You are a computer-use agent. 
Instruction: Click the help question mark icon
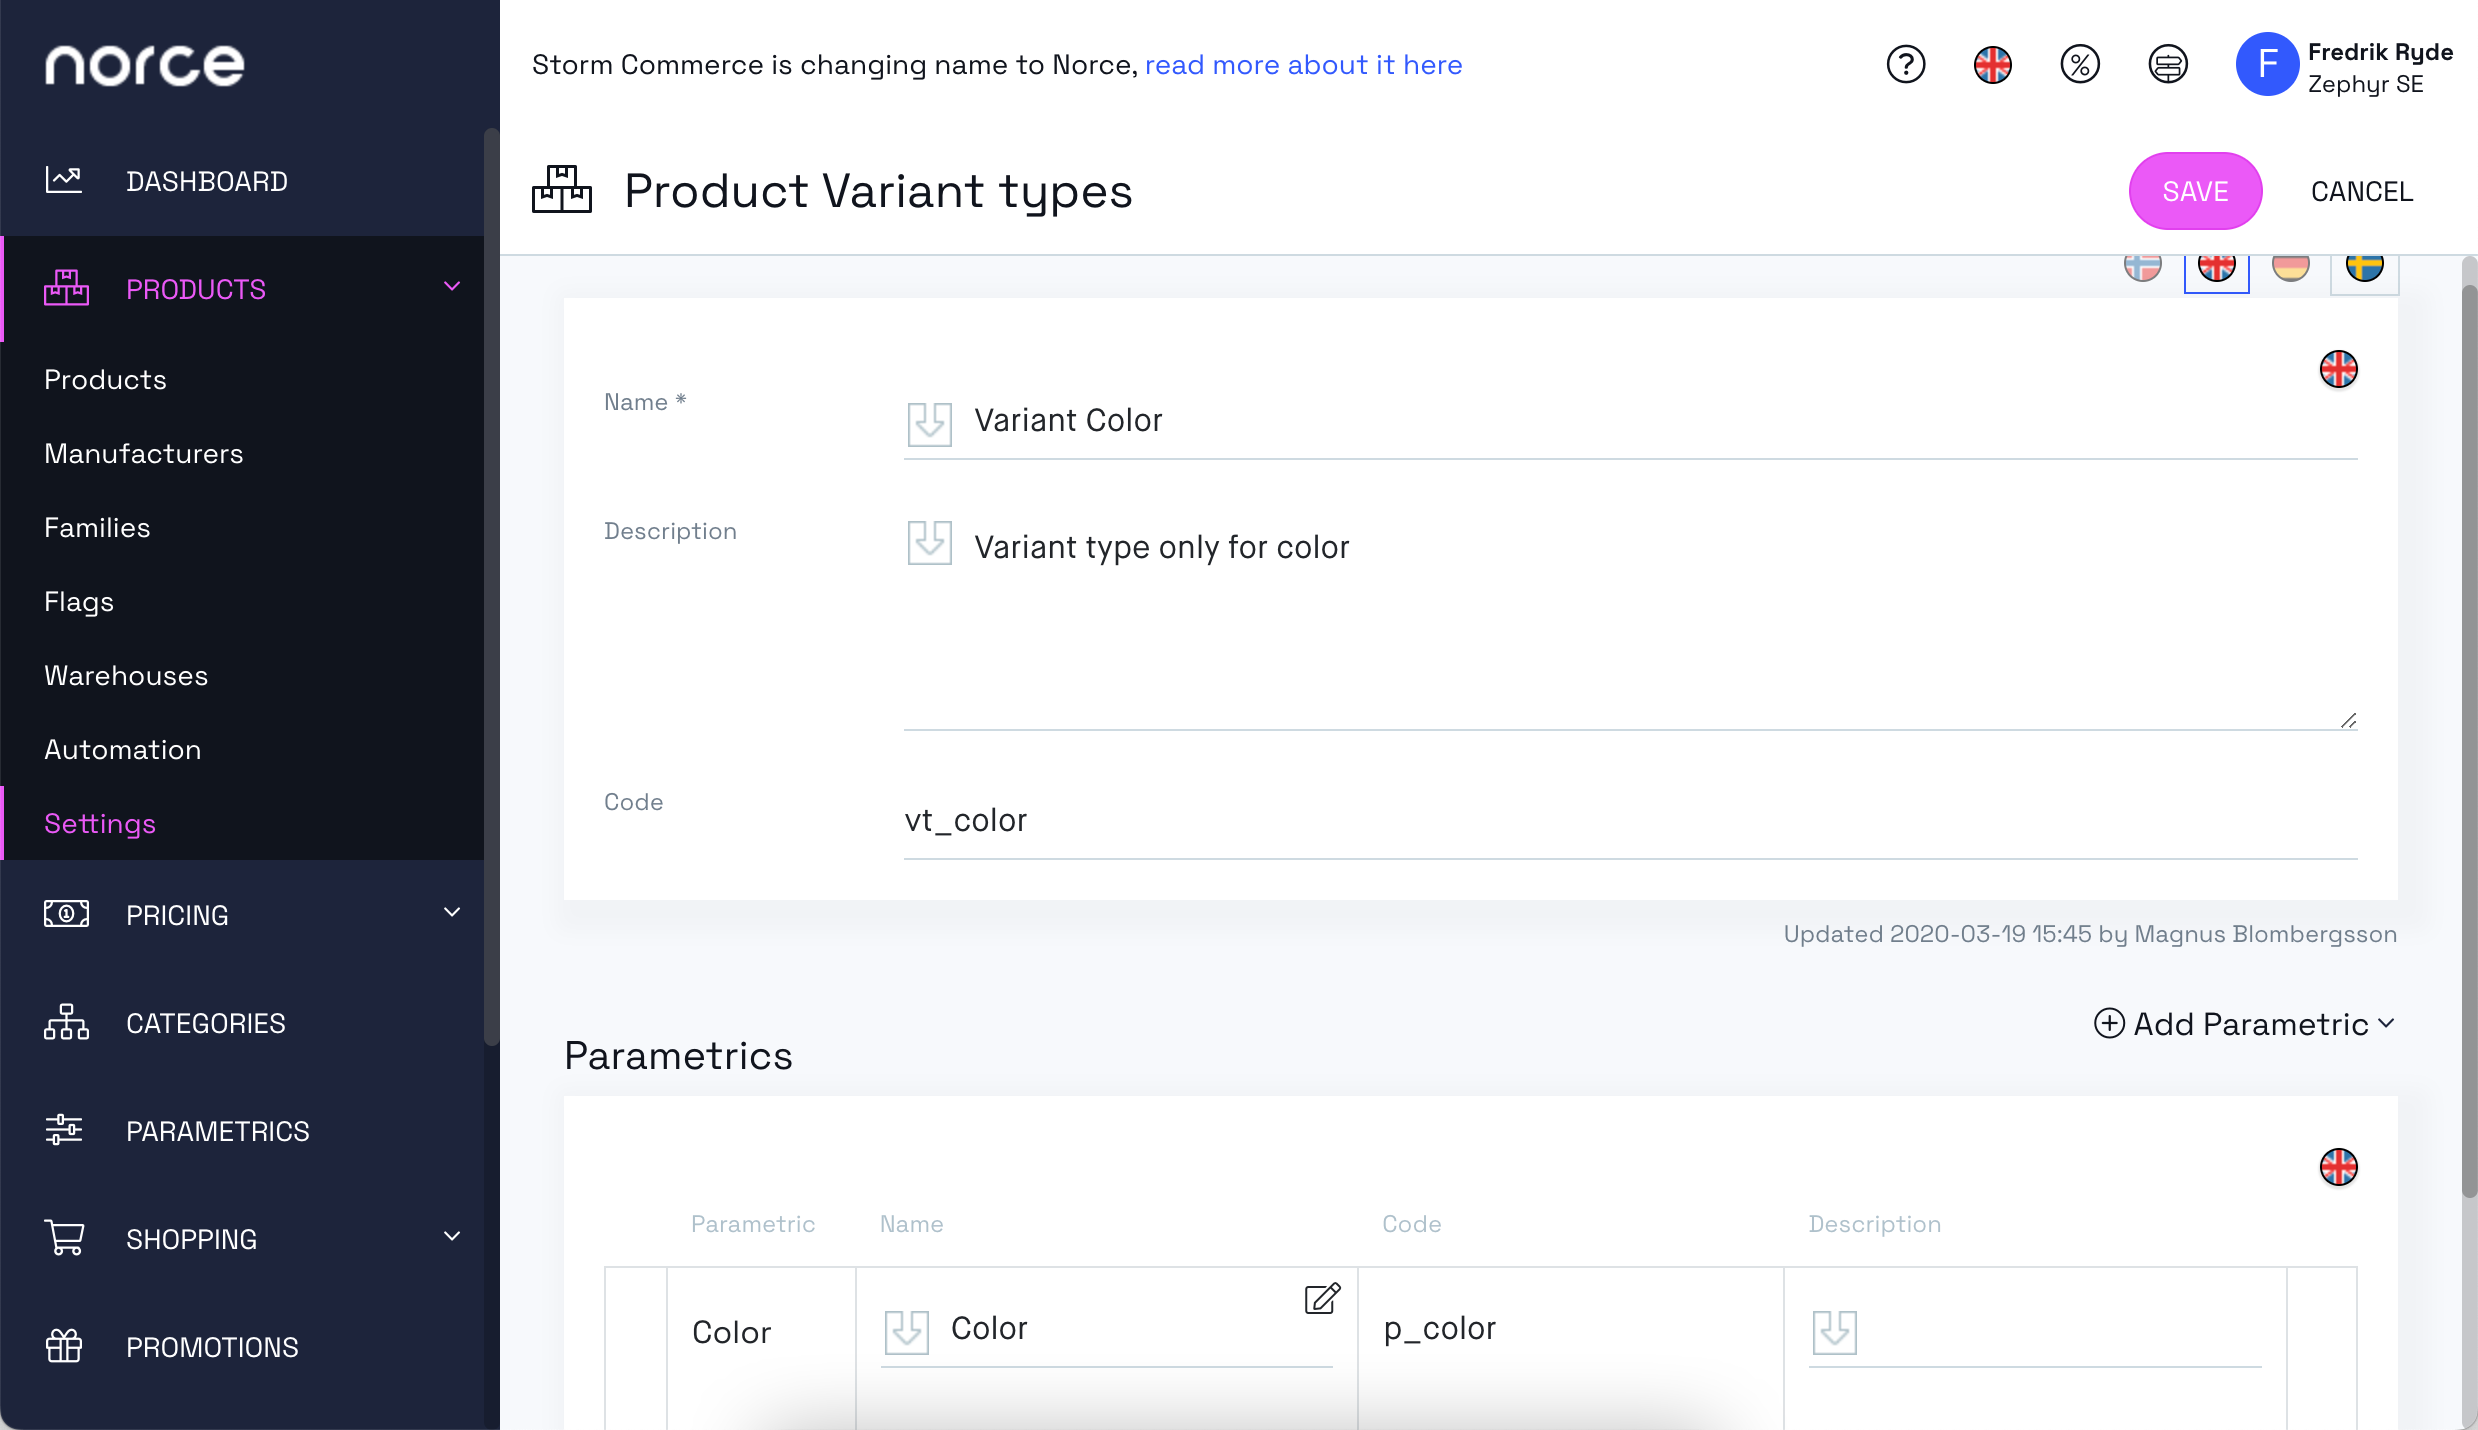(x=1904, y=65)
